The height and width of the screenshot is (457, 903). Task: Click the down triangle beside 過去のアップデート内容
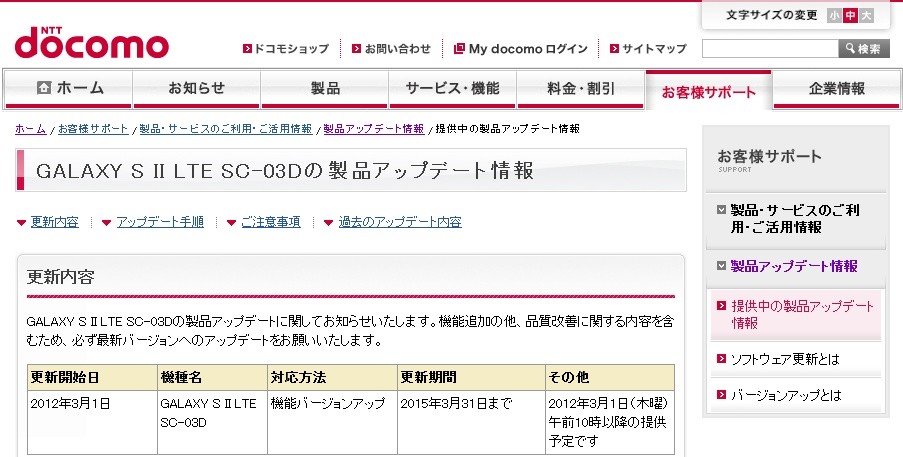pyautogui.click(x=329, y=223)
